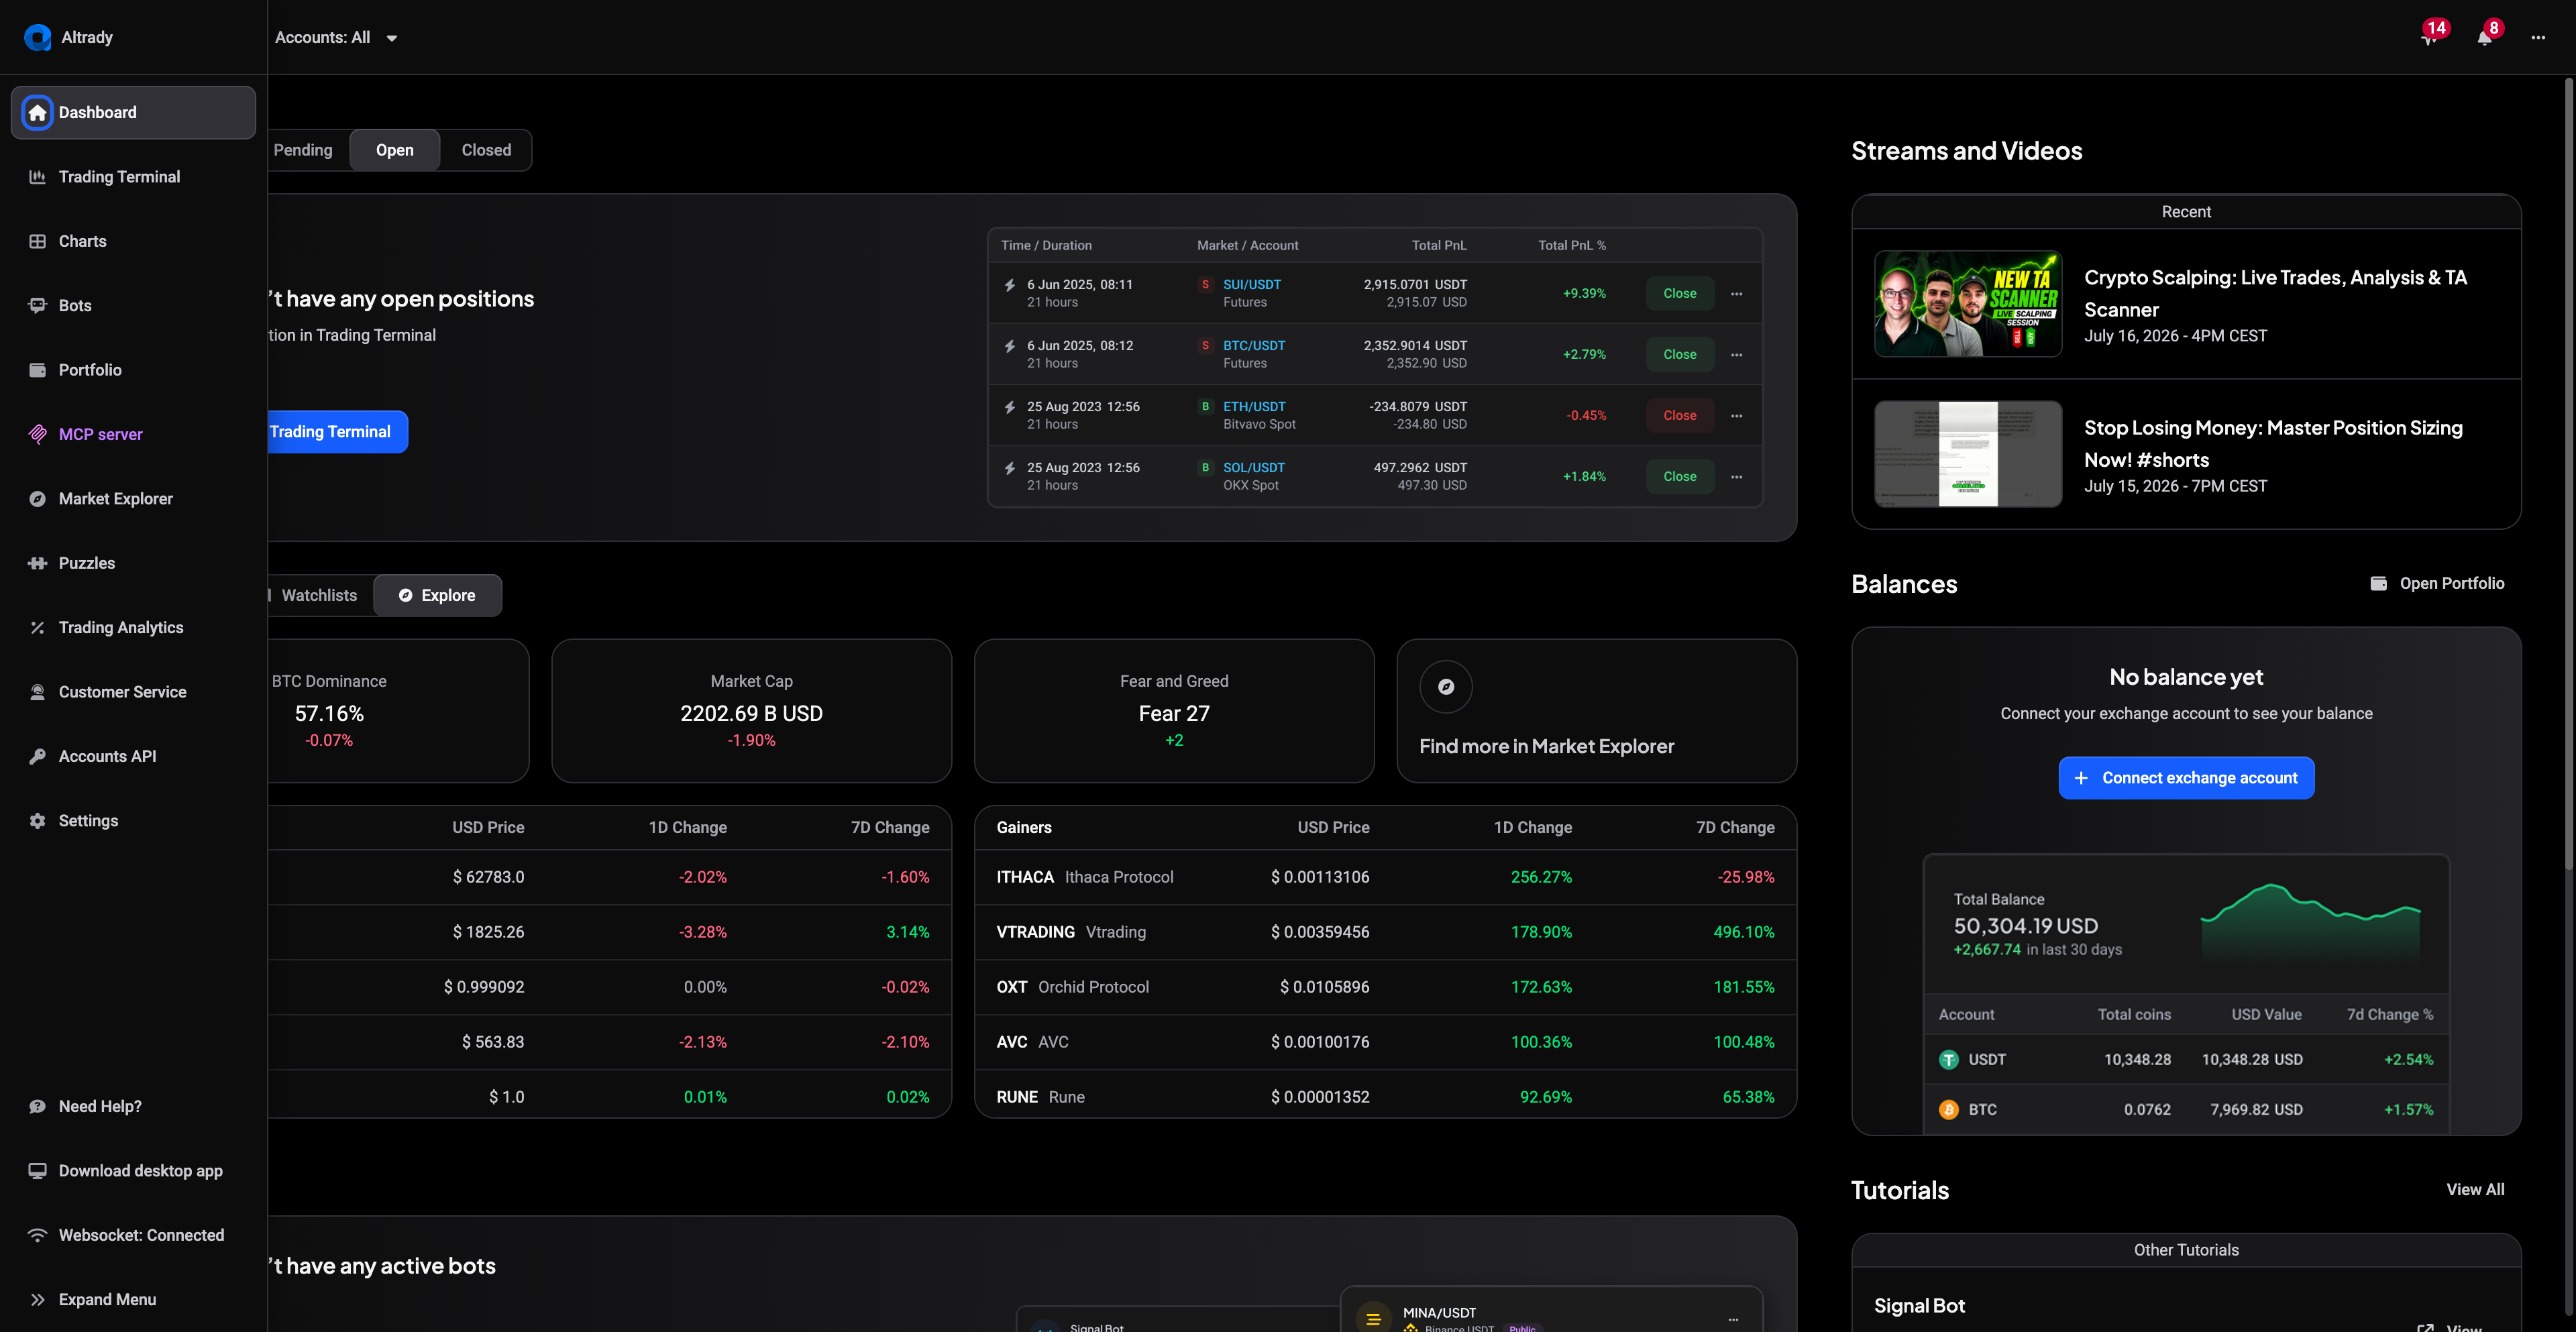Close the SUI/USDT position
This screenshot has width=2576, height=1332.
[x=1680, y=293]
